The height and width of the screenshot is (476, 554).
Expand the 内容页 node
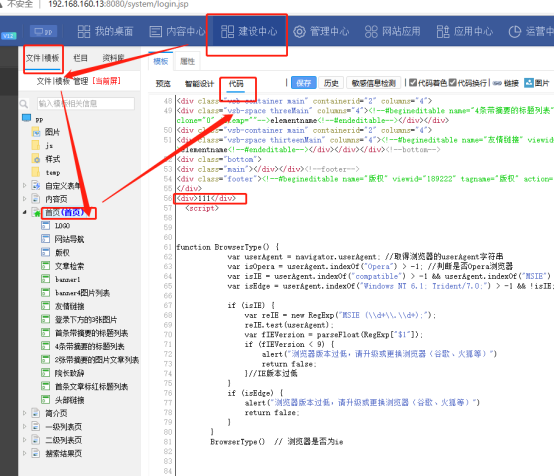tap(24, 199)
